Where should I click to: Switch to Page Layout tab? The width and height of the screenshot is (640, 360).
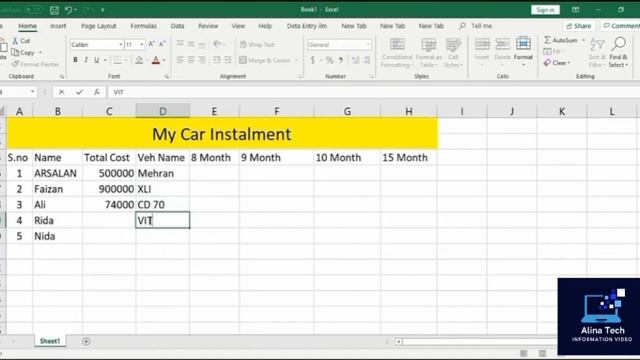[x=98, y=26]
